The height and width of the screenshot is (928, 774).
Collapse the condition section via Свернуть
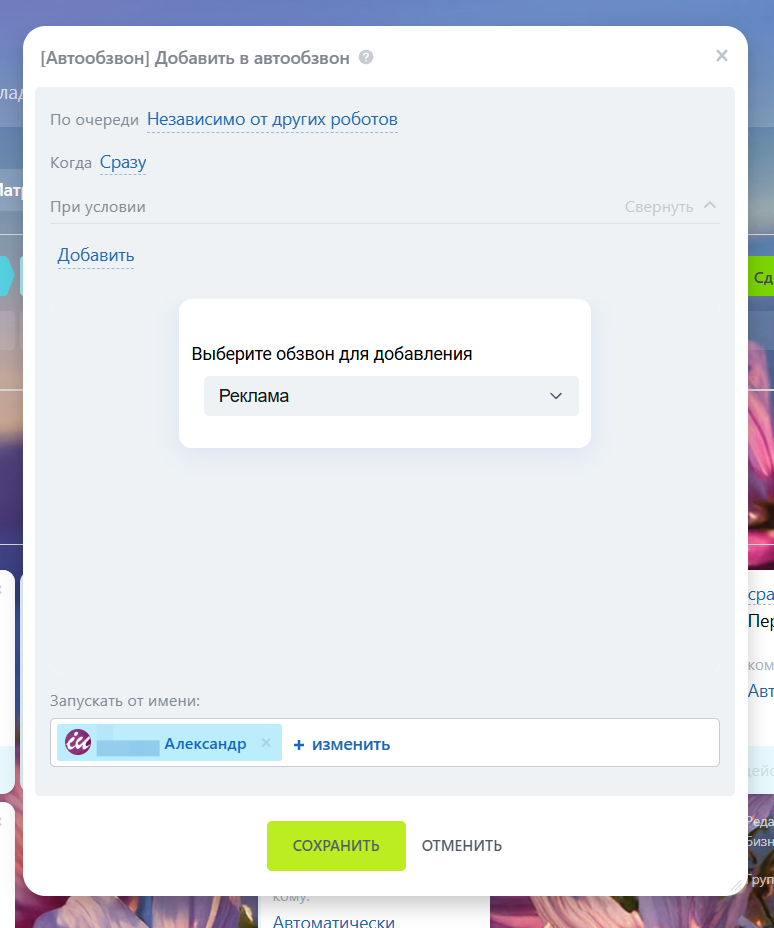click(658, 207)
